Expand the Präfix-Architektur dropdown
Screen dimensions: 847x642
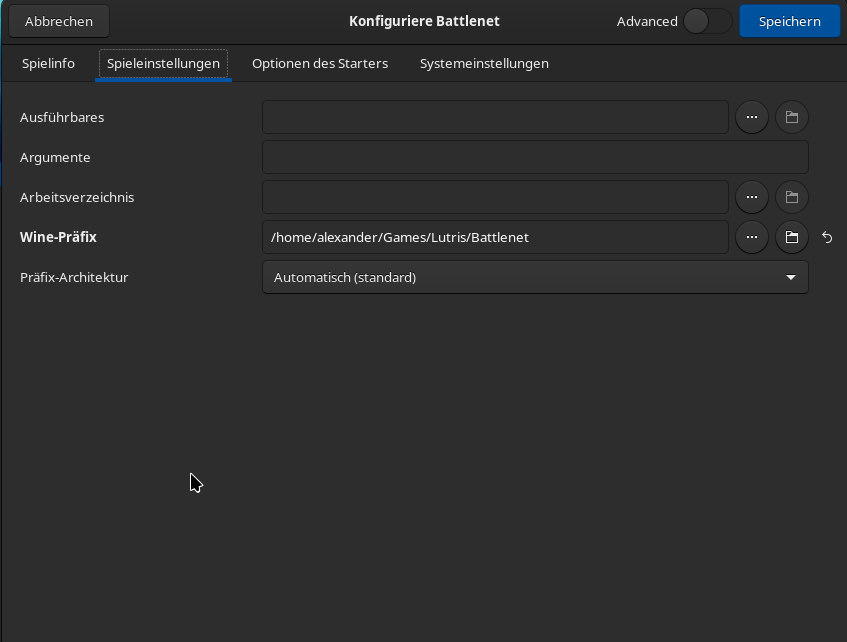(x=535, y=277)
